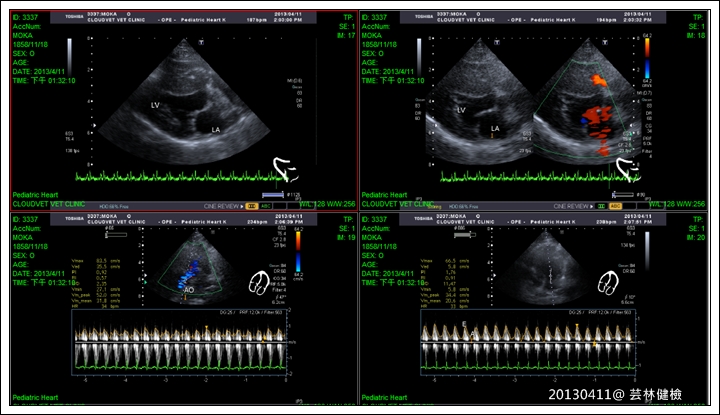This screenshot has width=720, height=415.
Task: Toggle the yellow 2D mode button, top-left panel
Action: [252, 204]
